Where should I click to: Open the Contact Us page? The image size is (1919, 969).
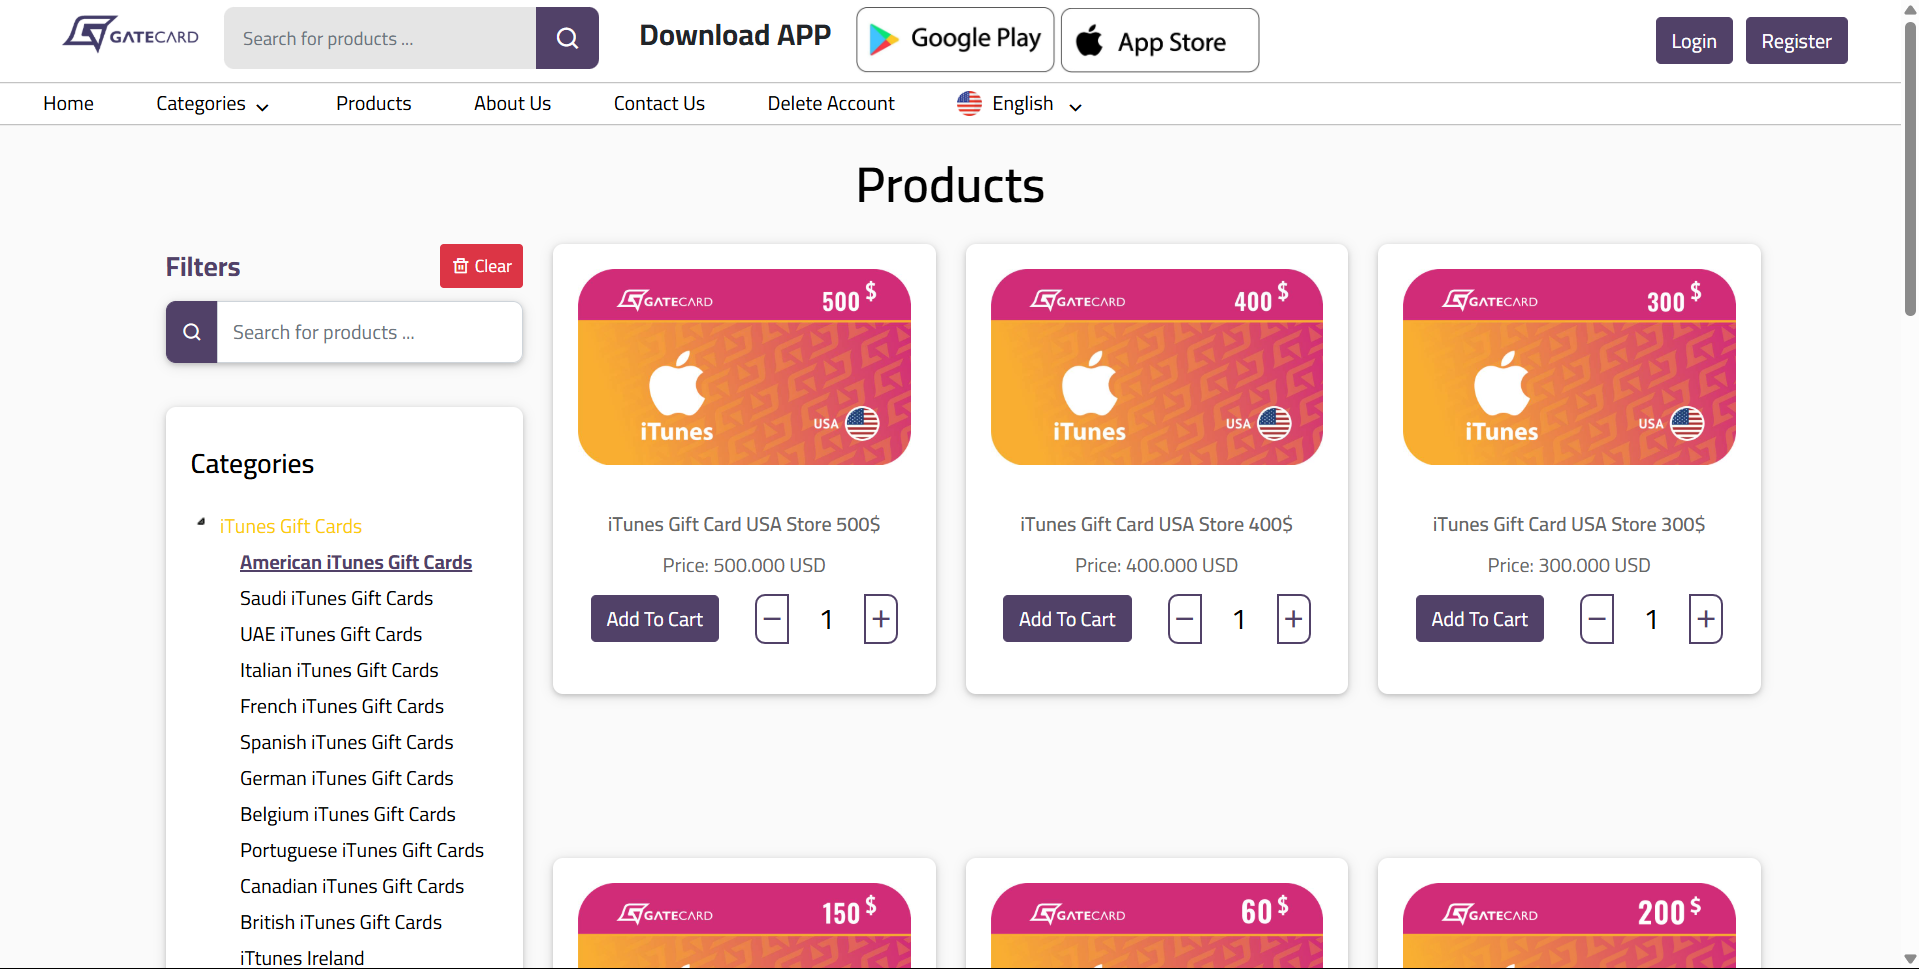point(659,104)
